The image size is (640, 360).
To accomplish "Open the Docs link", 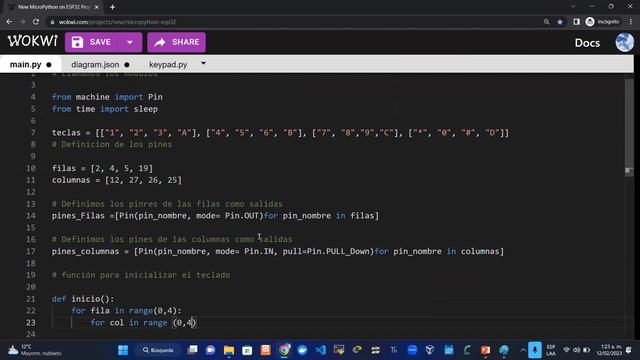I will (x=587, y=43).
